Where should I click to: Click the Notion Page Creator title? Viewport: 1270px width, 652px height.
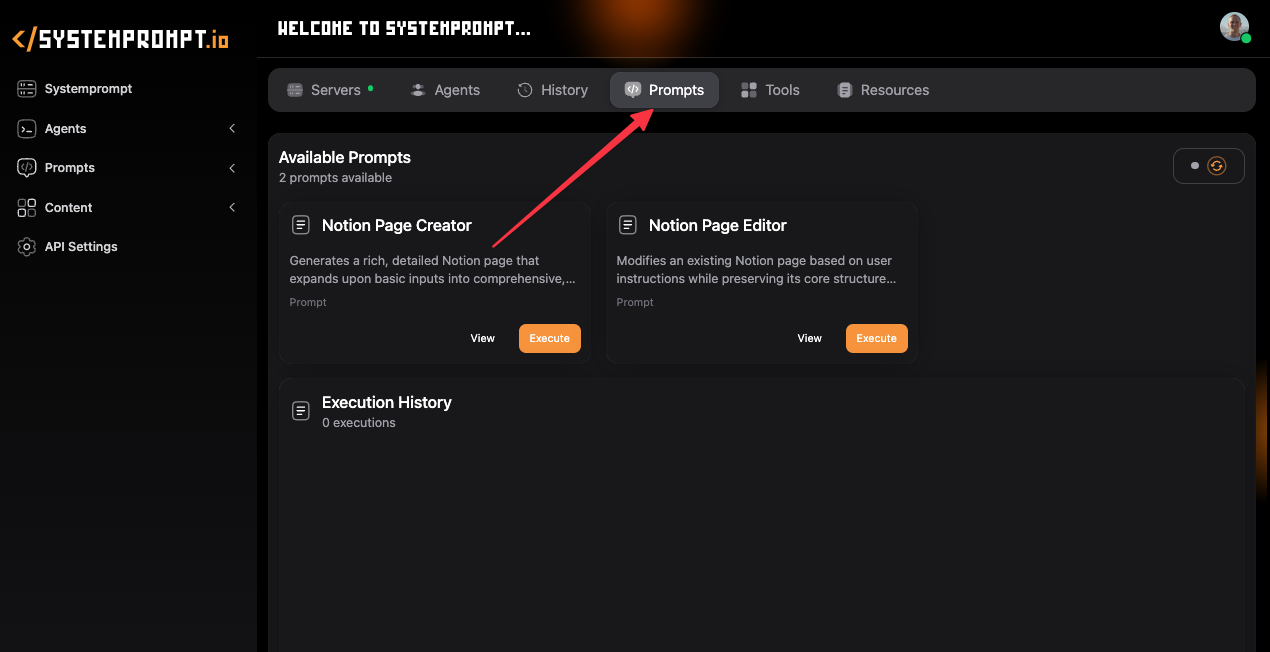[x=397, y=225]
